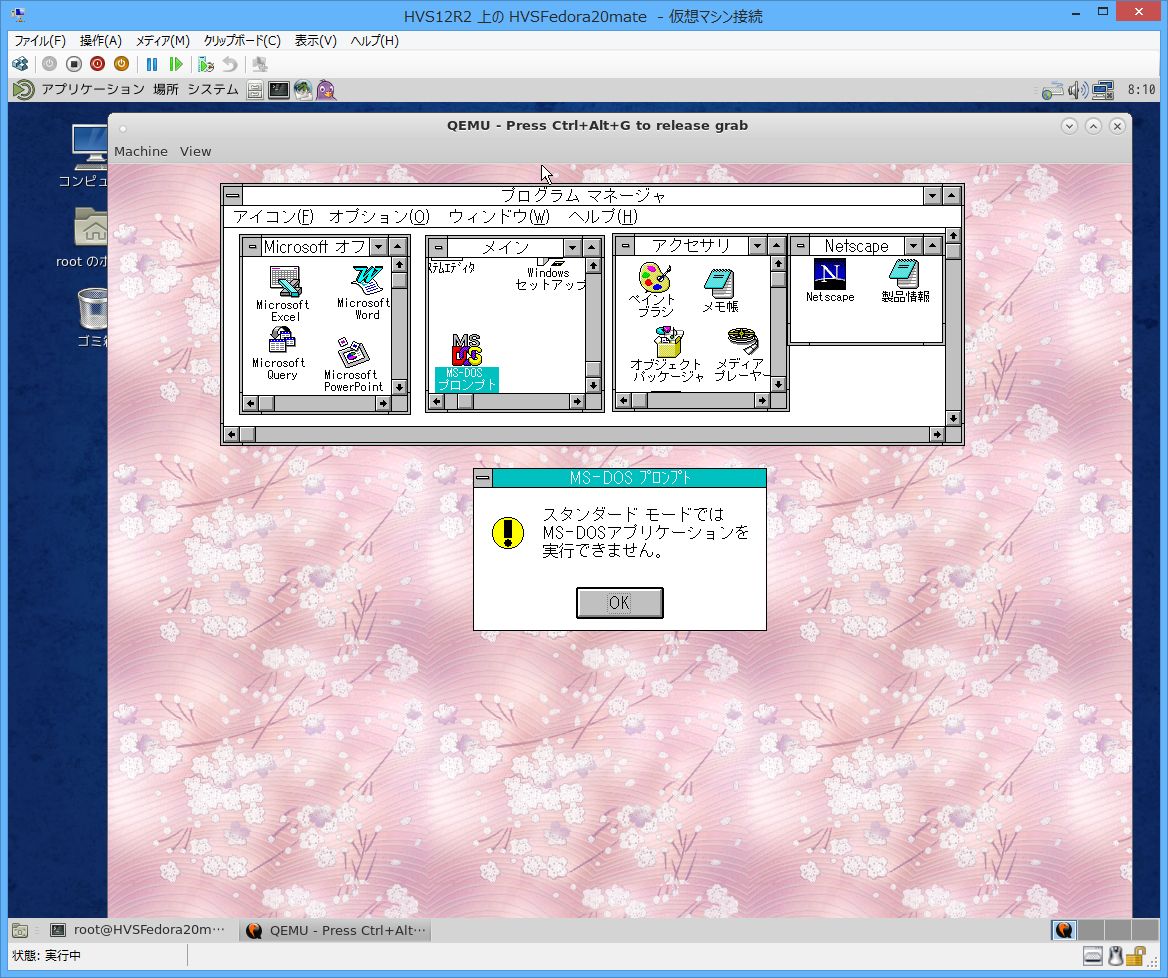This screenshot has width=1168, height=978.
Task: Open the Netscape group control menu box
Action: (x=800, y=245)
